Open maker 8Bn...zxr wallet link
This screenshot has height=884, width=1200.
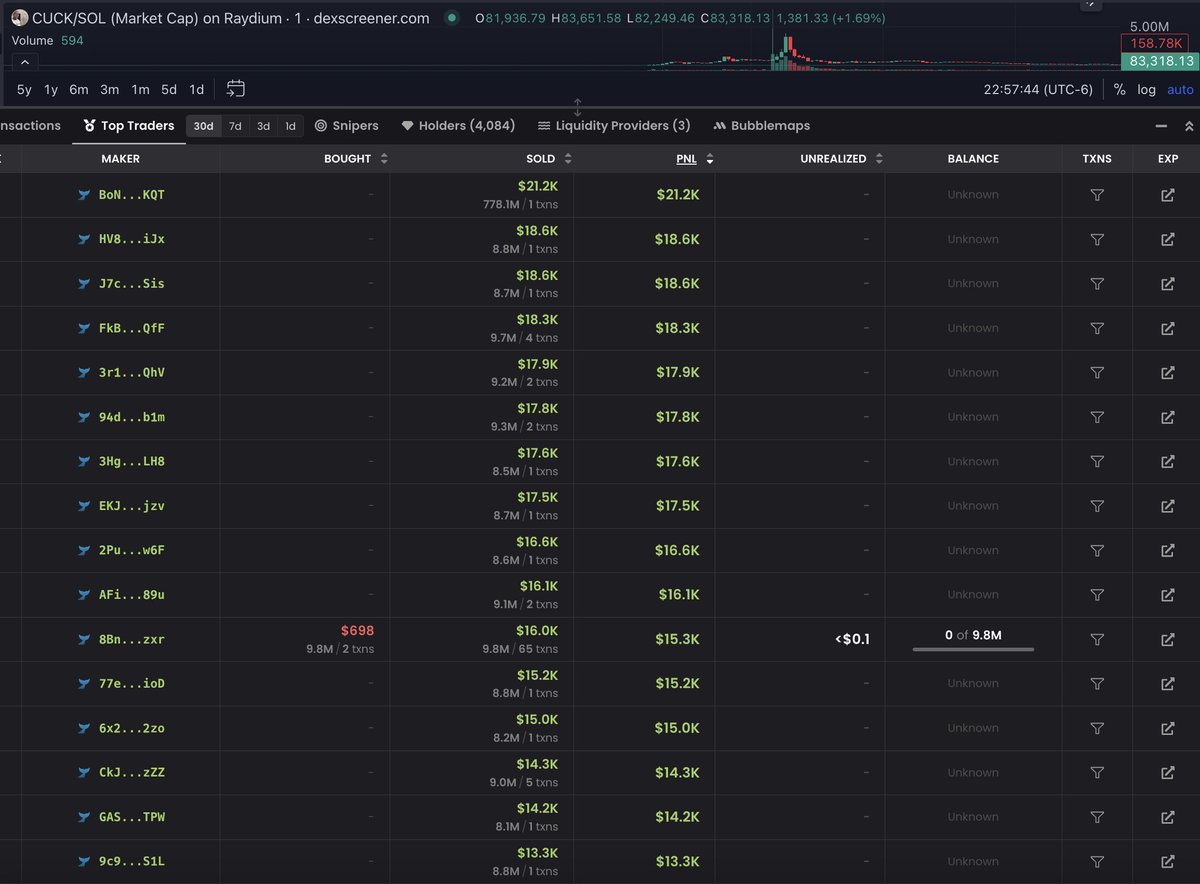pyautogui.click(x=132, y=639)
